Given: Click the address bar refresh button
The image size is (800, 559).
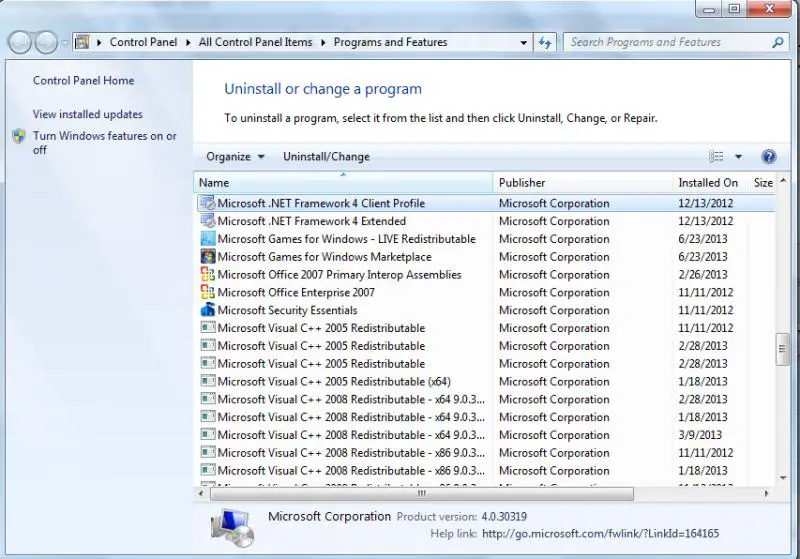Looking at the screenshot, I should [x=545, y=43].
